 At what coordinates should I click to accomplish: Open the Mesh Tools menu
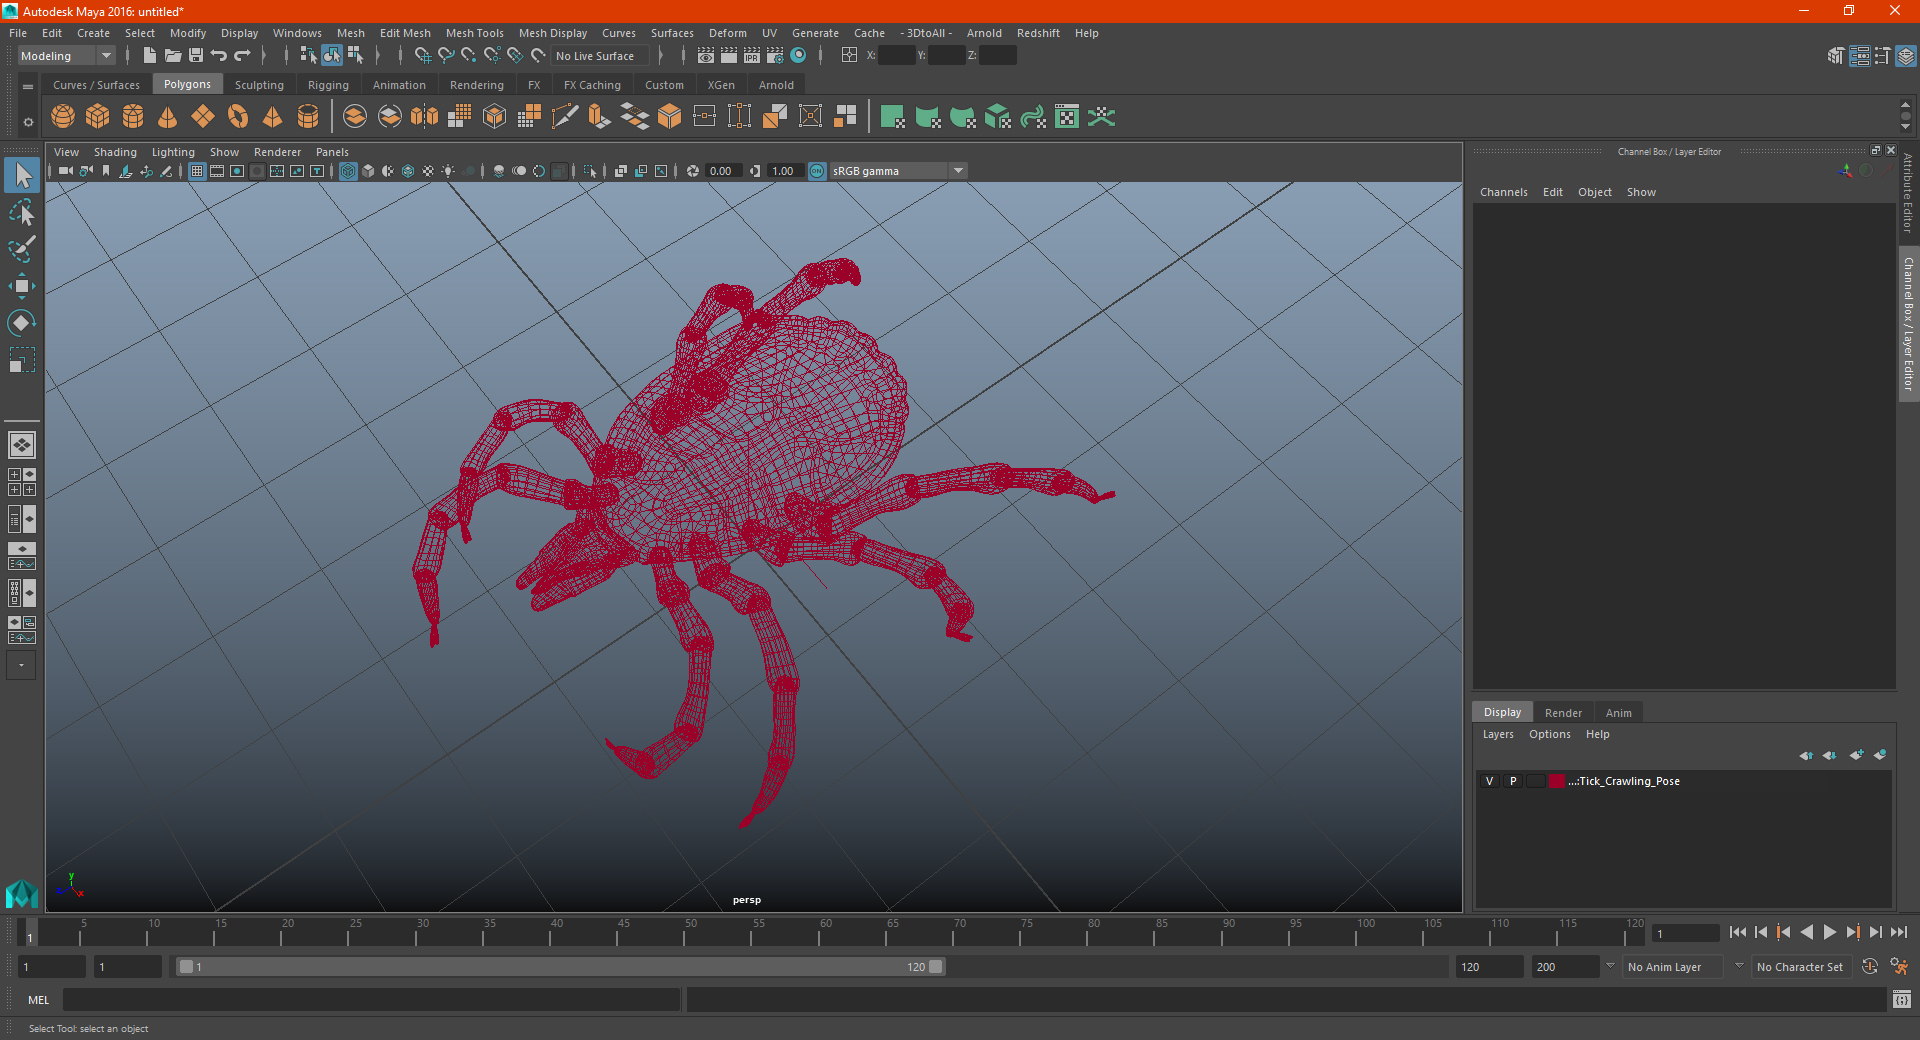click(x=475, y=33)
